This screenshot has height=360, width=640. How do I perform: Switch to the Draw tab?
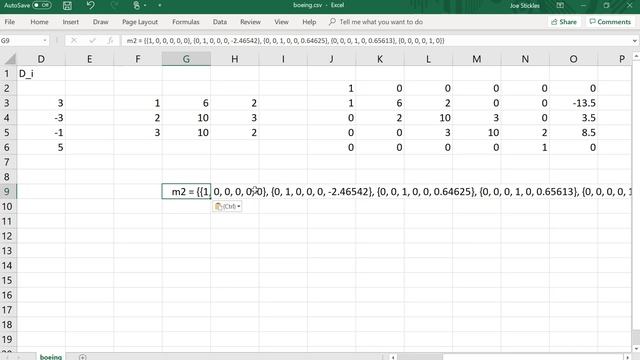pos(100,22)
